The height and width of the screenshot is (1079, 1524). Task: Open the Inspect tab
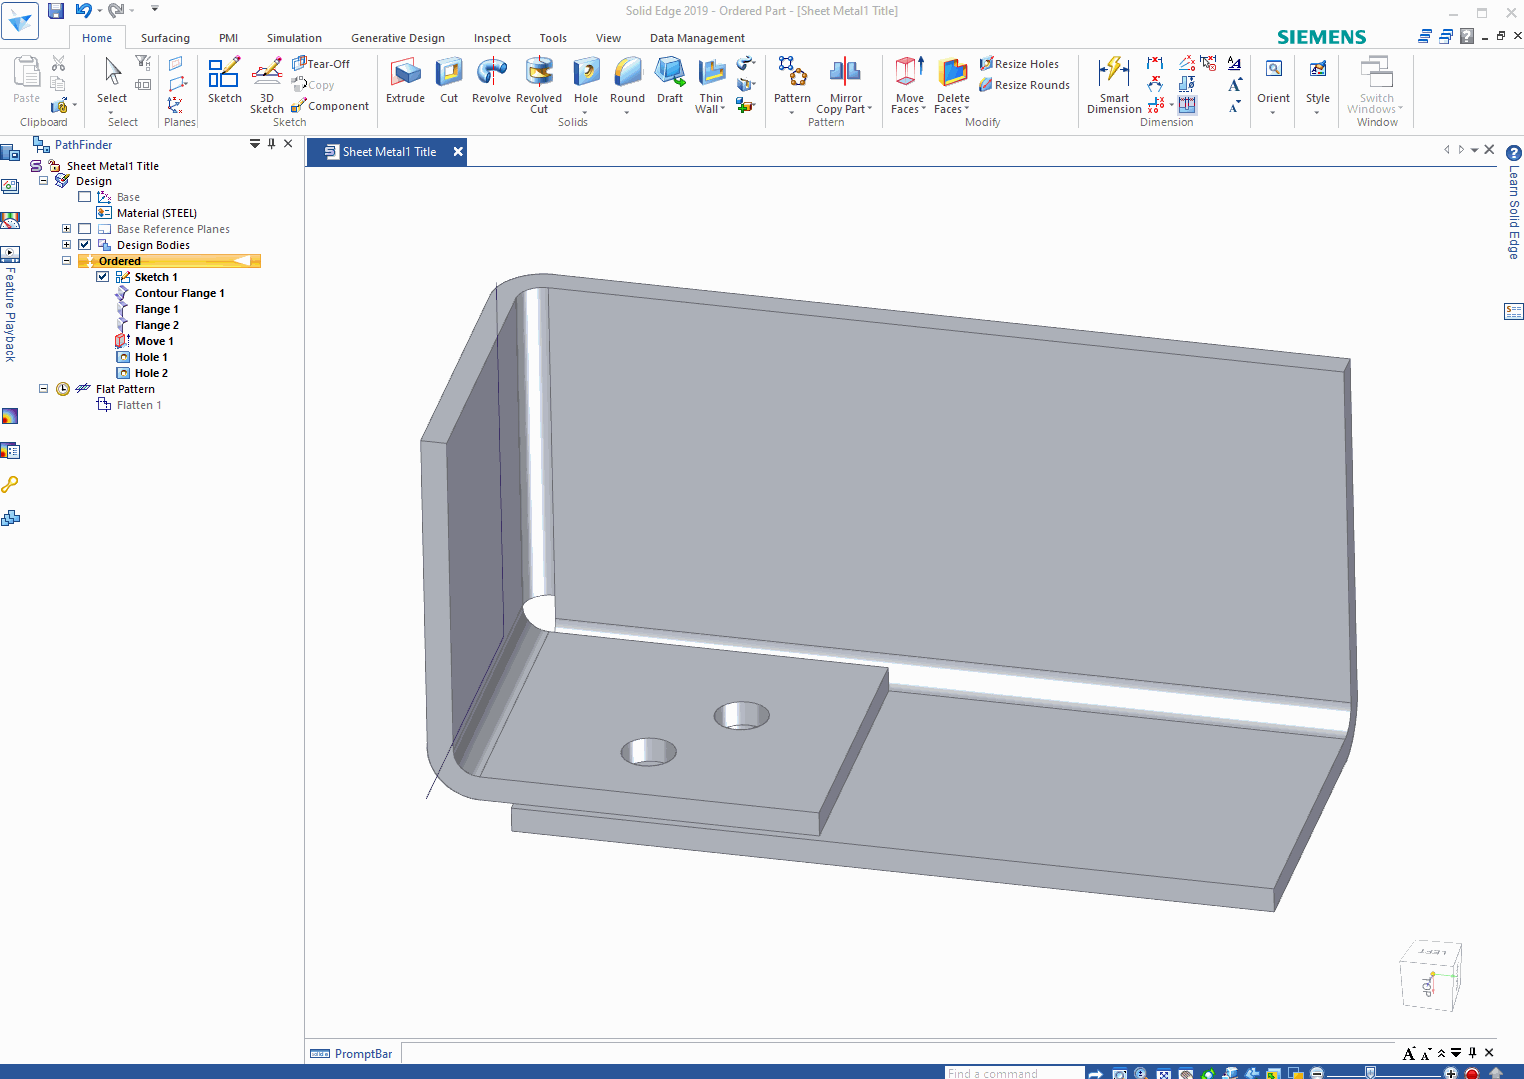point(492,38)
